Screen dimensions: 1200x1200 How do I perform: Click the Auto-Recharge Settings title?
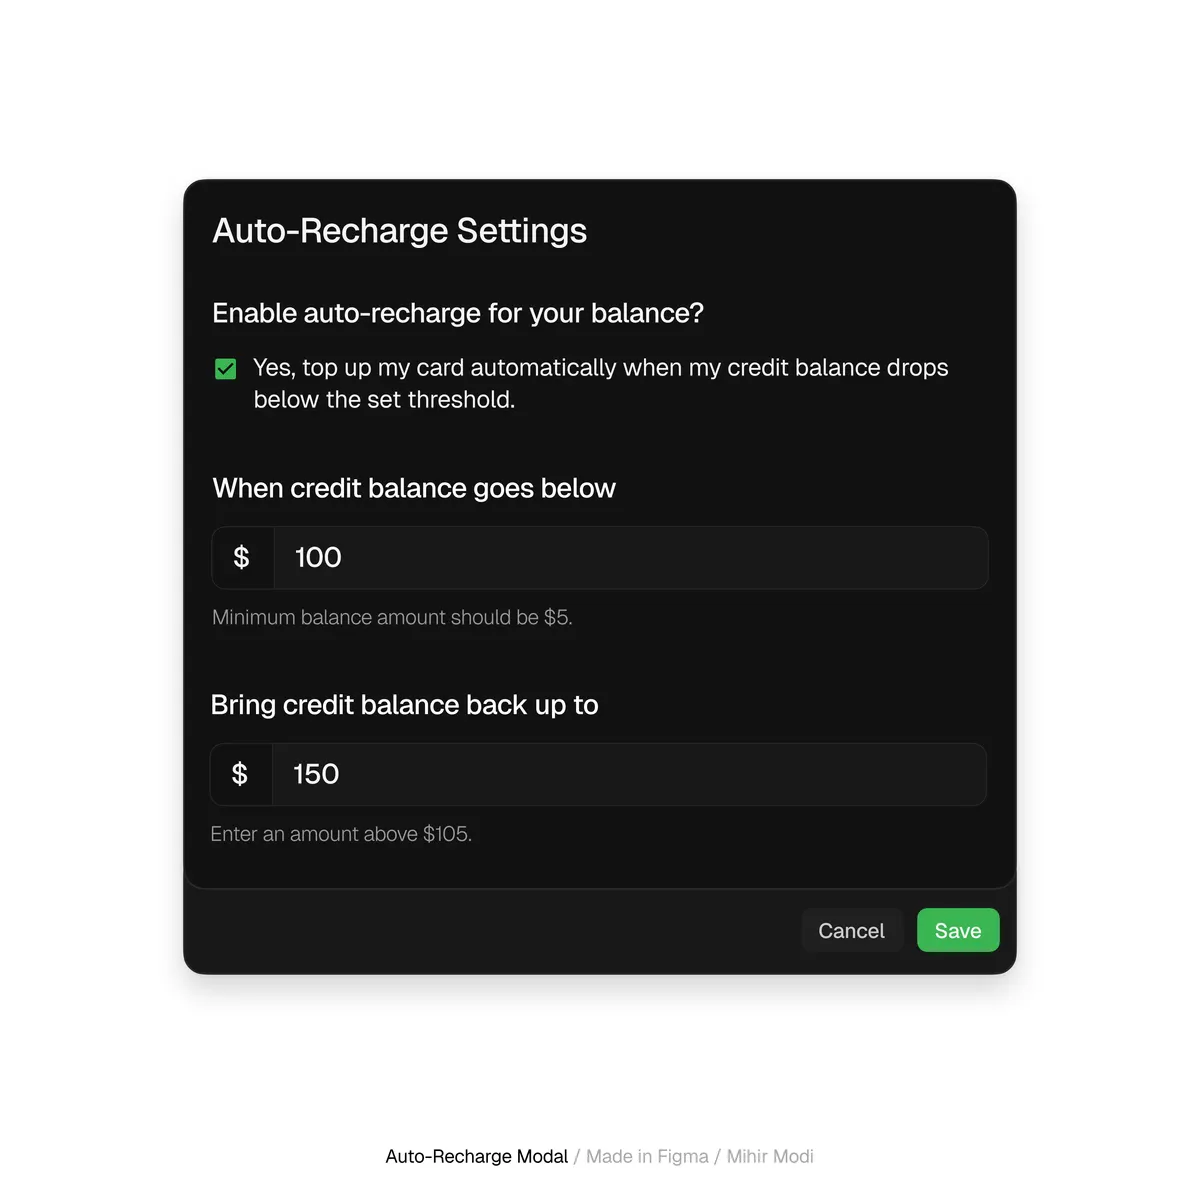tap(400, 231)
